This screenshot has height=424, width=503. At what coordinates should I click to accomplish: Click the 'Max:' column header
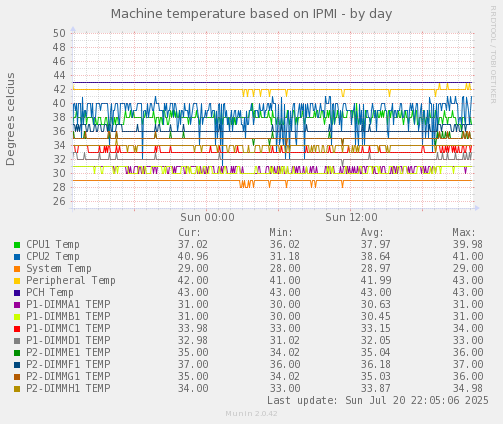(464, 232)
